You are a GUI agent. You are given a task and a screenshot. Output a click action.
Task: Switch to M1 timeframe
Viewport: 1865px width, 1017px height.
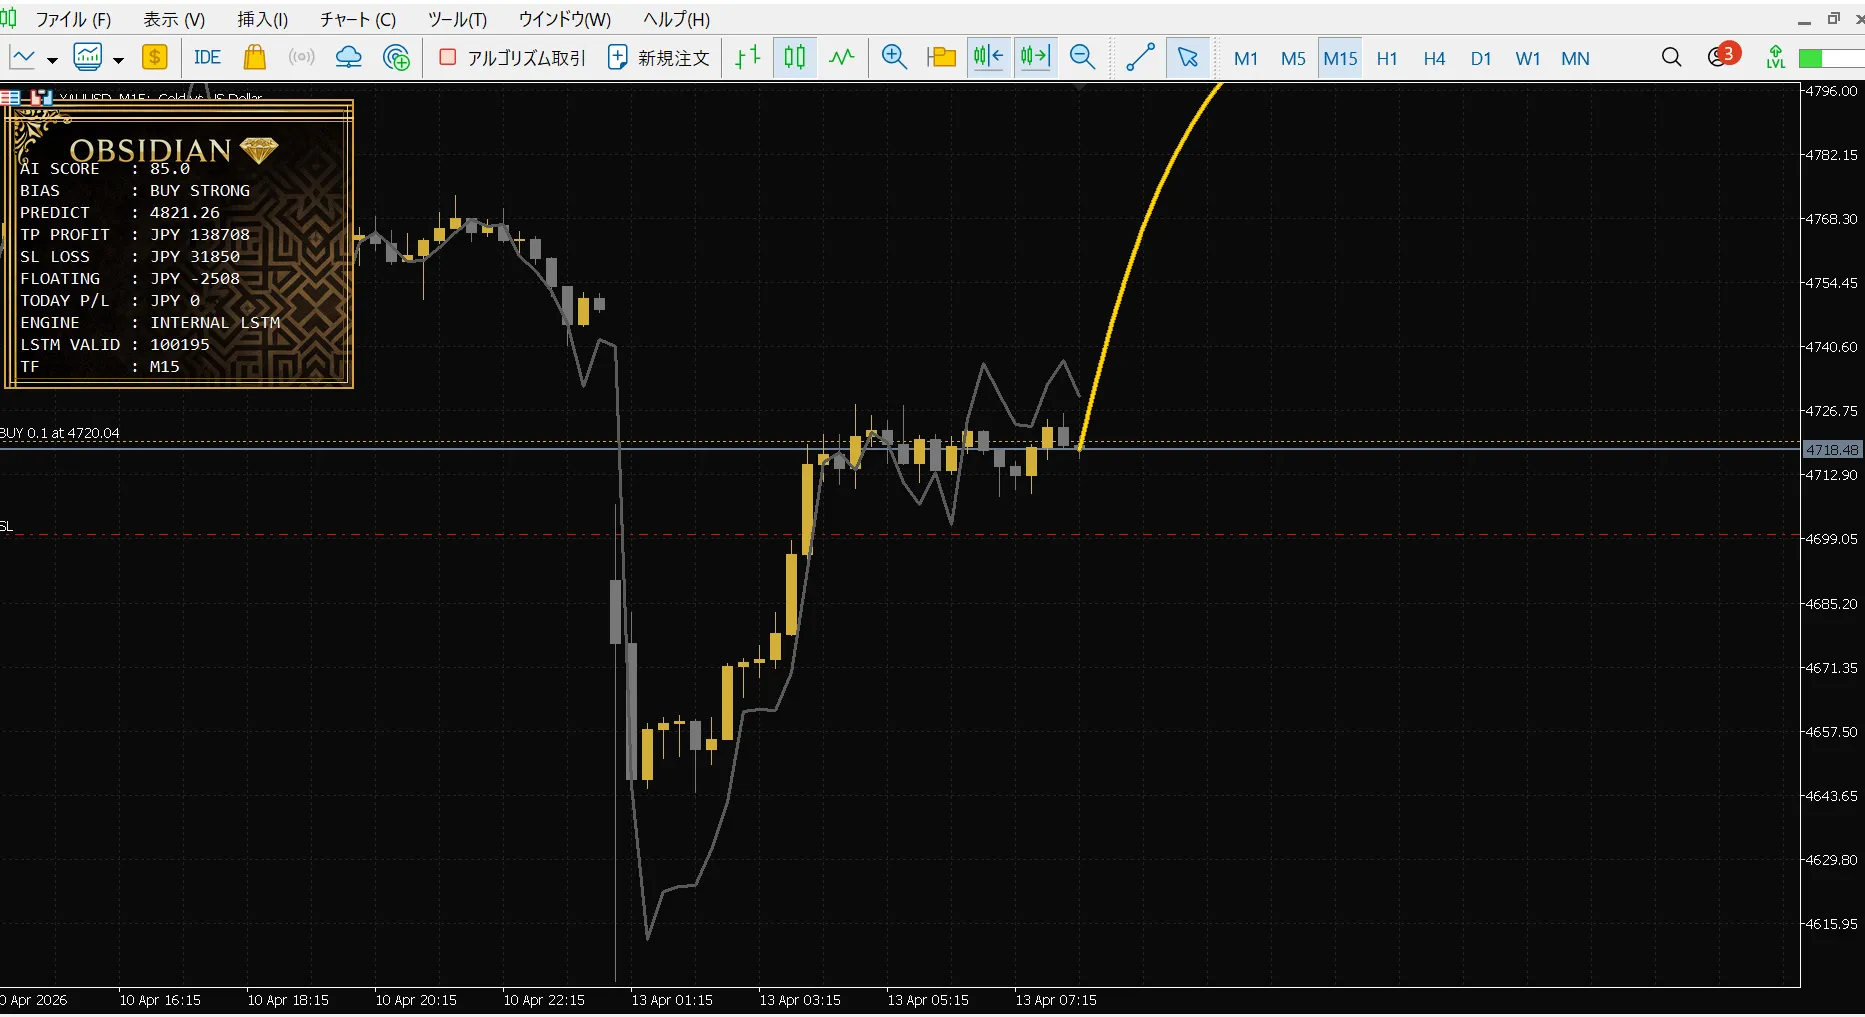[1246, 59]
